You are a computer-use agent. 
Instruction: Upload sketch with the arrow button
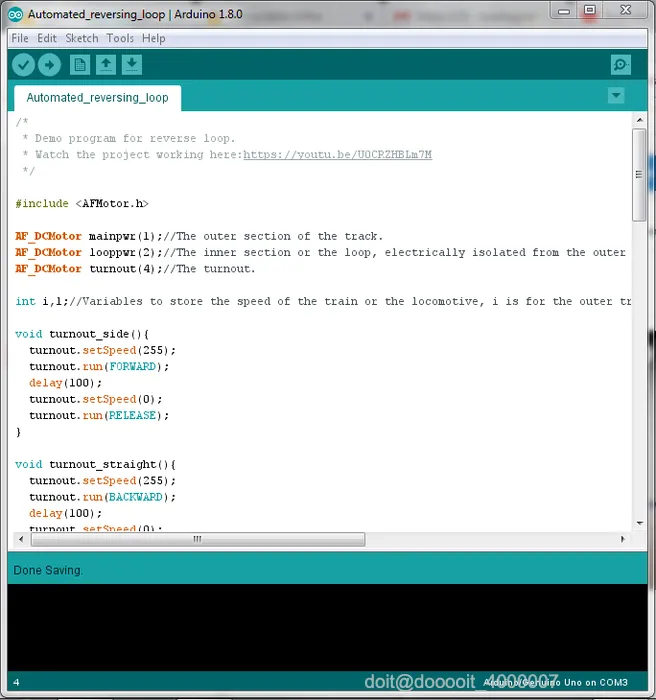pos(50,65)
